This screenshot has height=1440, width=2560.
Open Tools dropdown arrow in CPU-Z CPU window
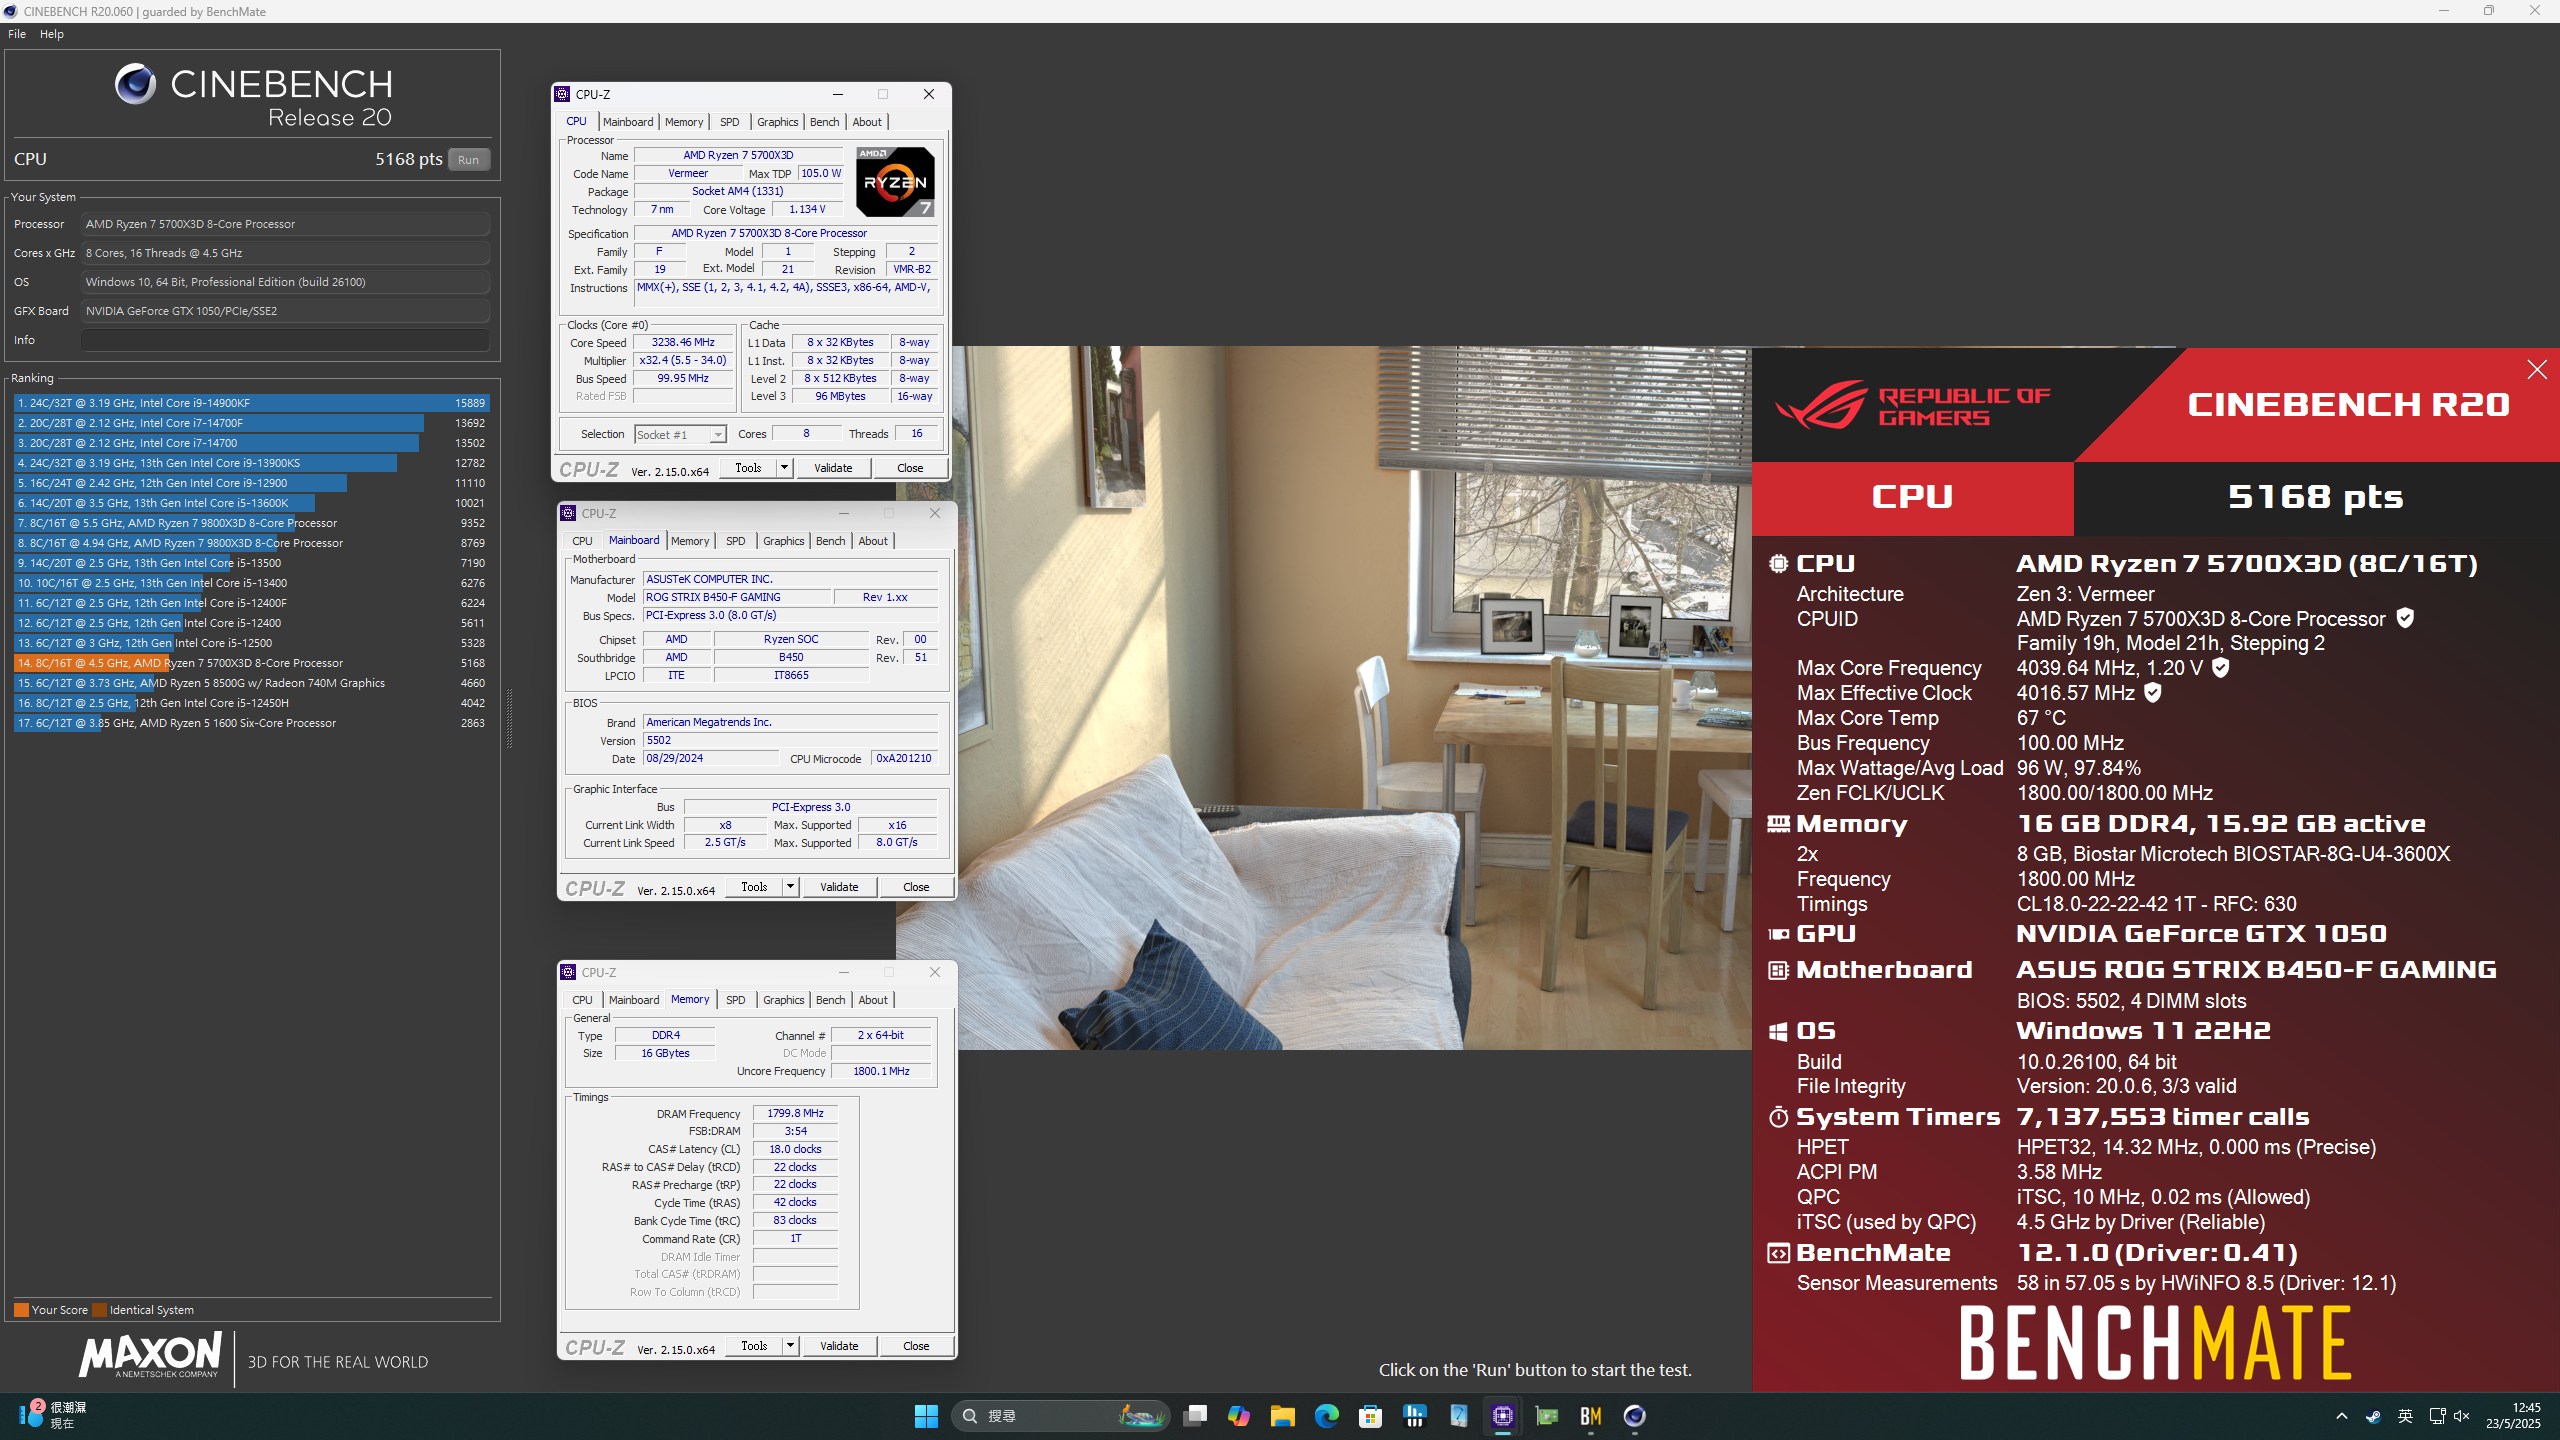click(784, 468)
